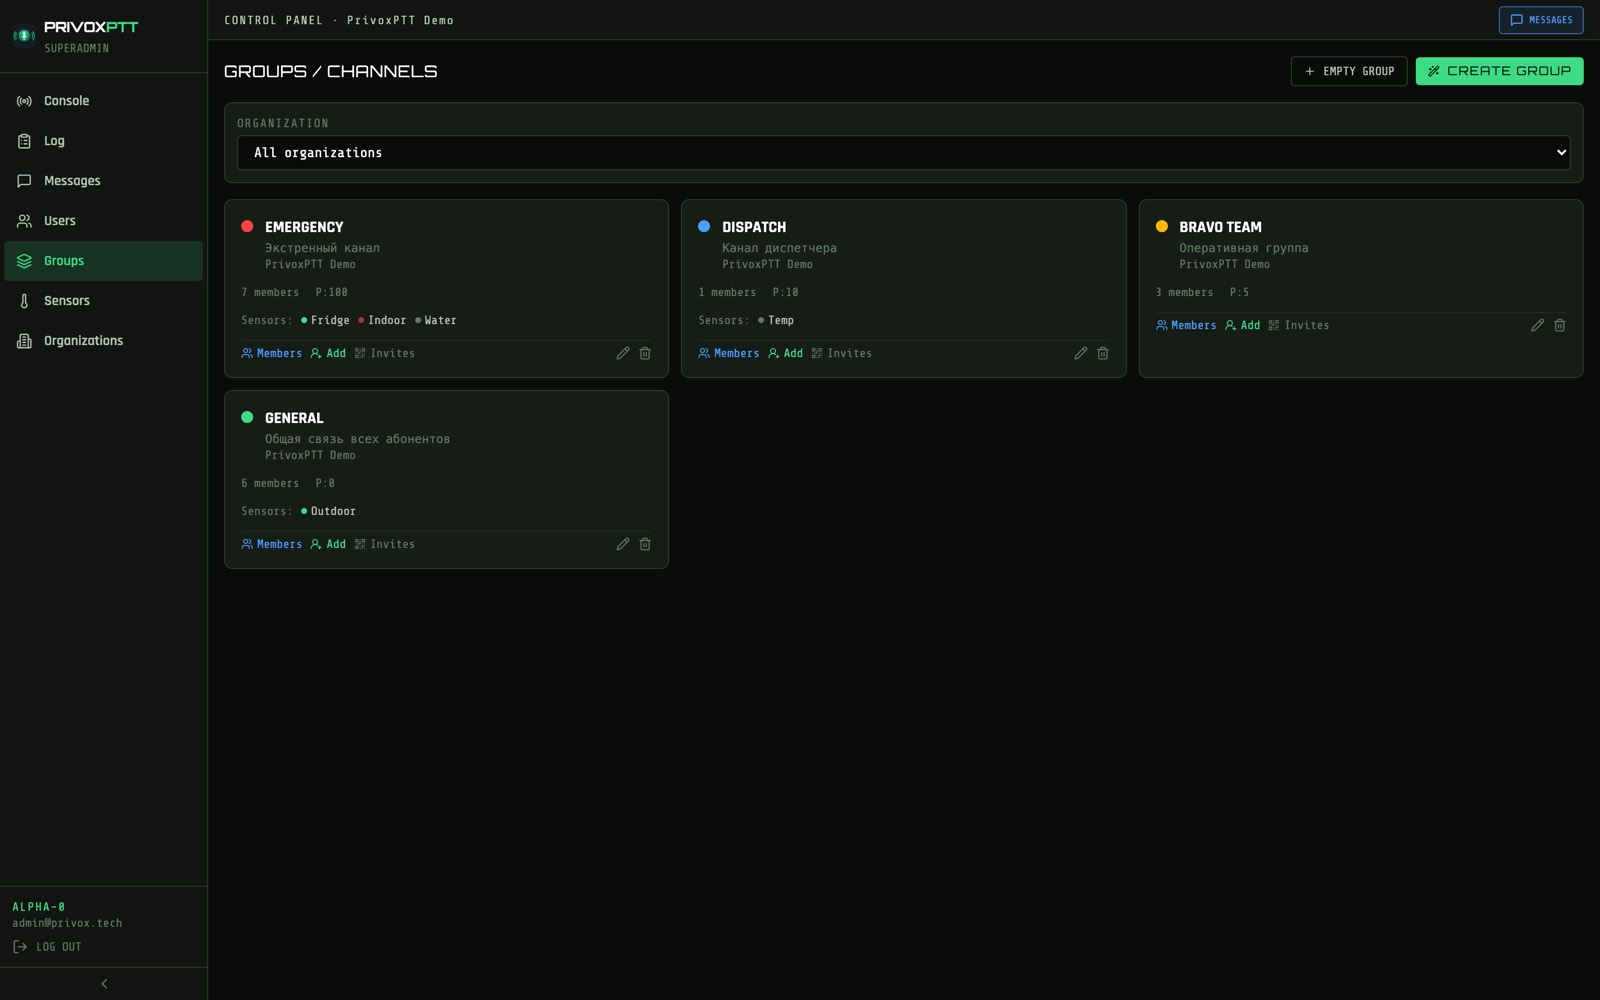View Members of GENERAL group
The image size is (1600, 1000).
point(272,544)
